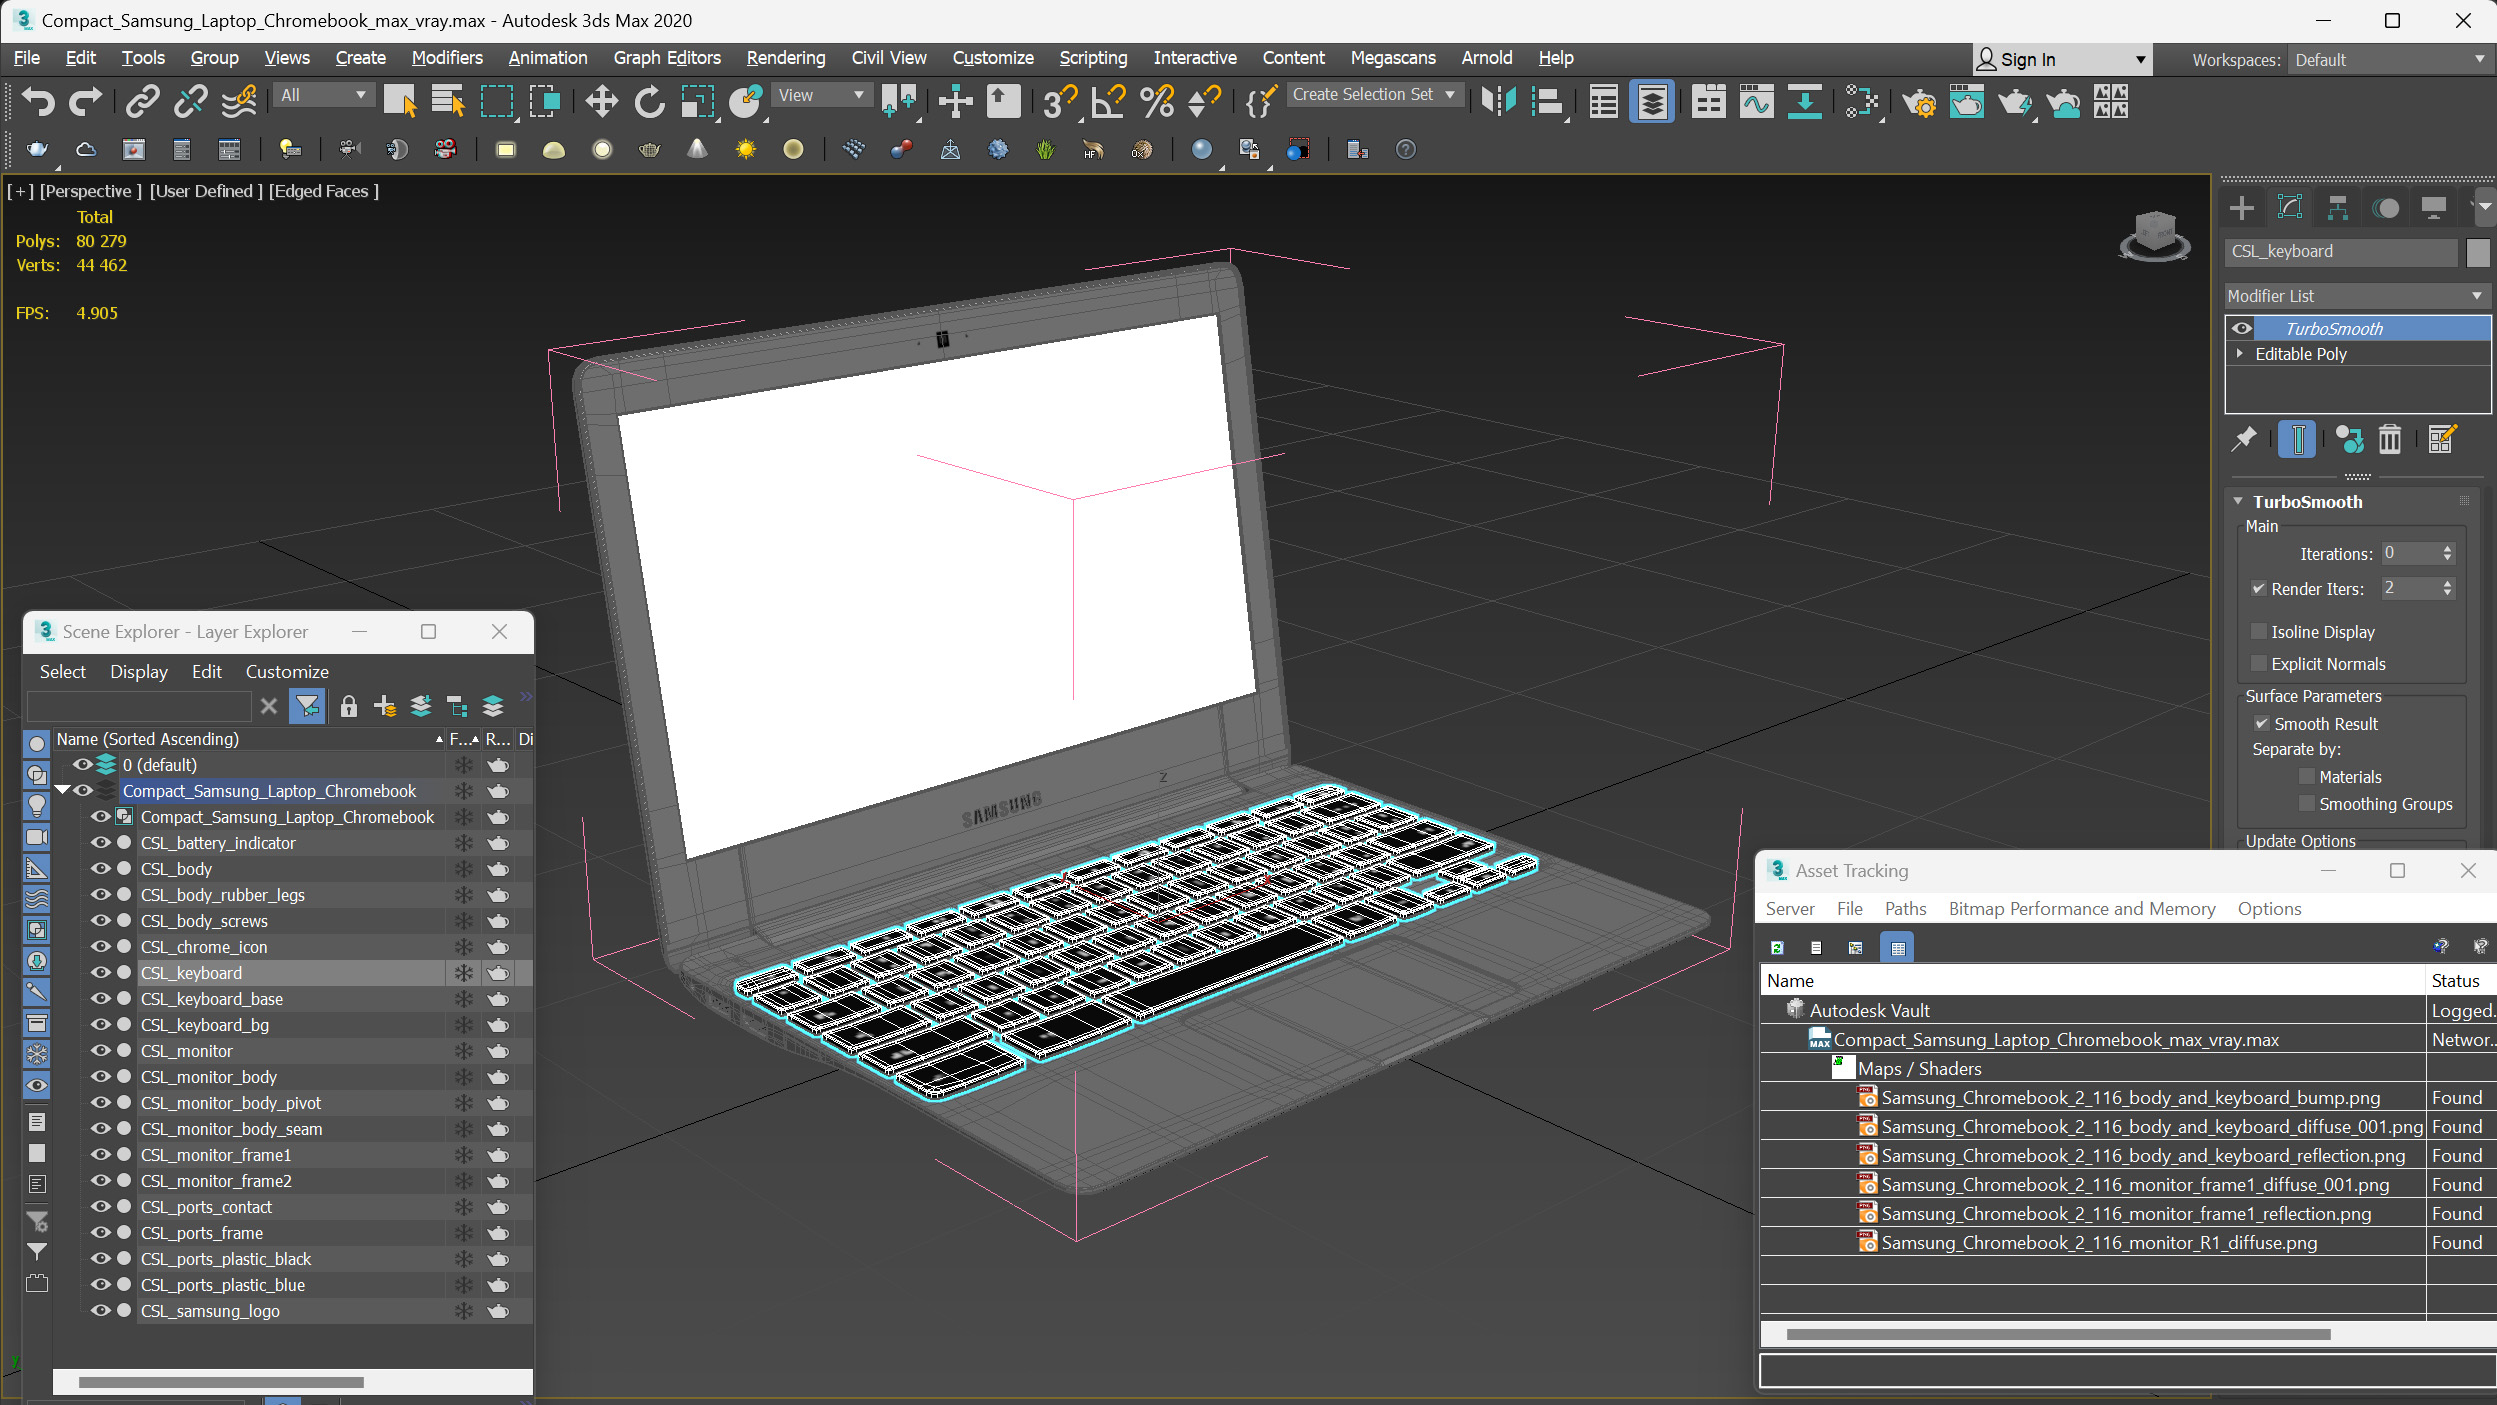Increase the Iterations spinner value
The image size is (2497, 1405).
click(x=2447, y=548)
